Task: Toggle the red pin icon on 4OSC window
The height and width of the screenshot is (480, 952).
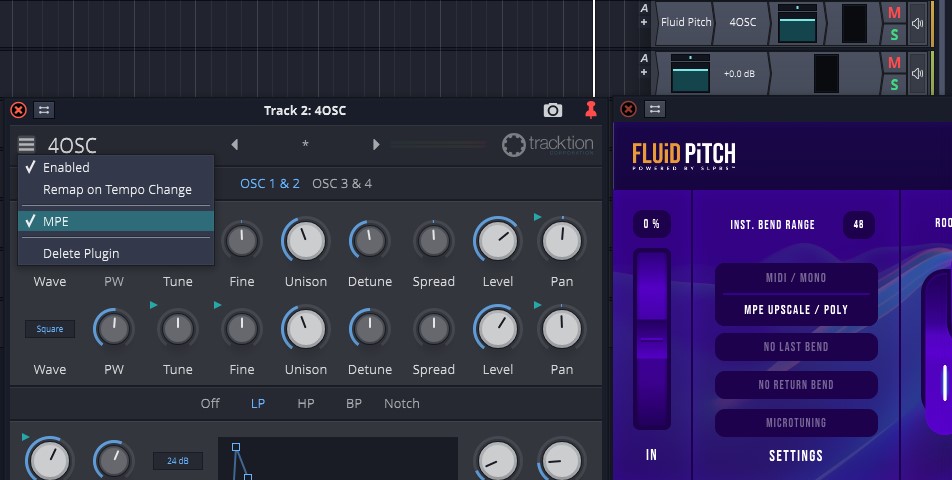Action: pos(590,109)
